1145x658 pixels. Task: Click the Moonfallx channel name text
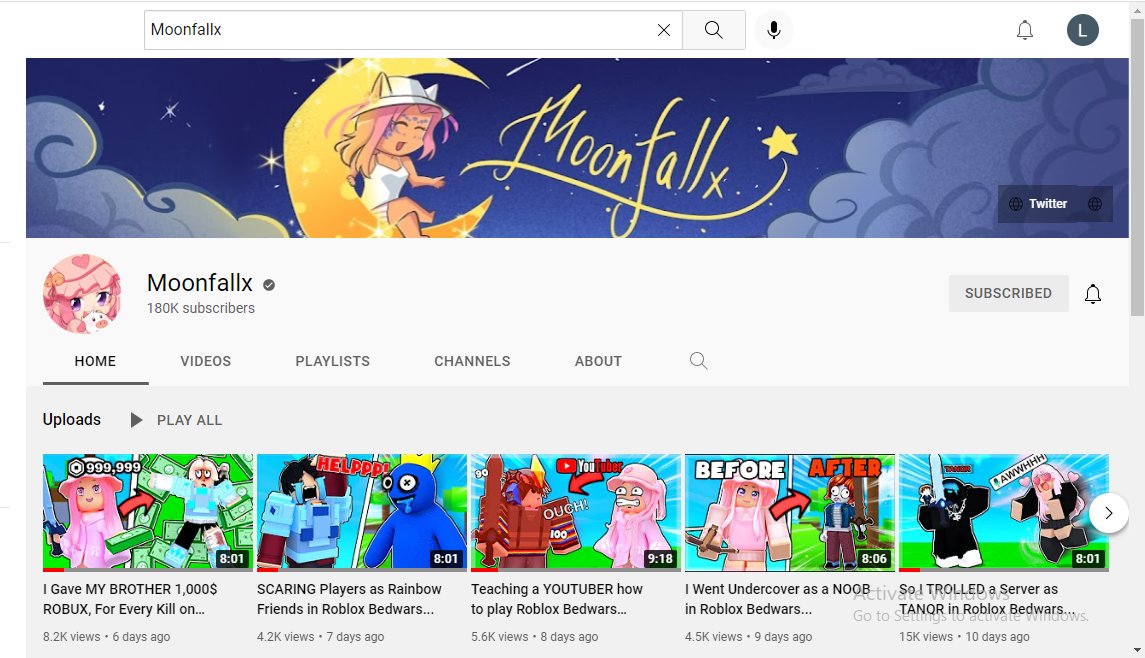(x=199, y=283)
